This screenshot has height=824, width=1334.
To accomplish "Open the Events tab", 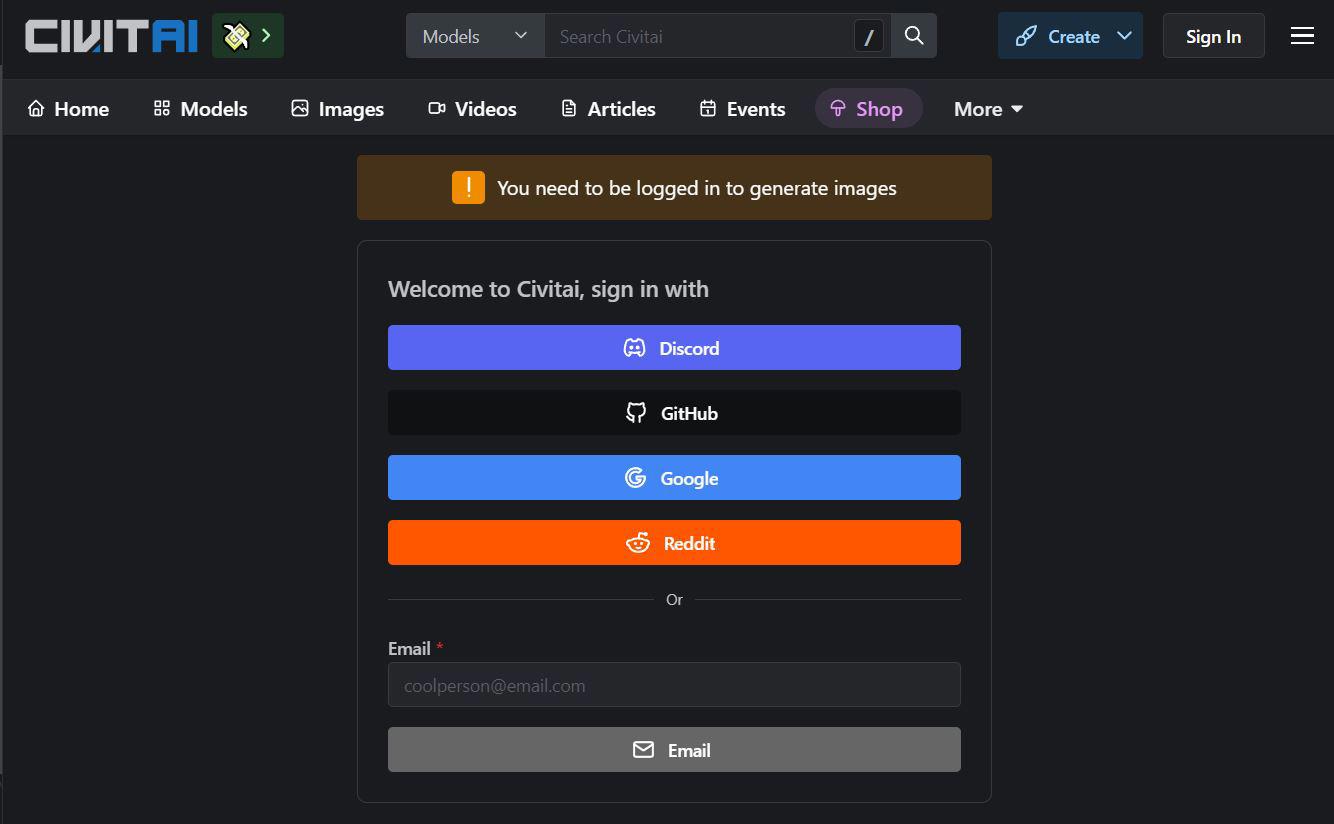I will tap(742, 109).
